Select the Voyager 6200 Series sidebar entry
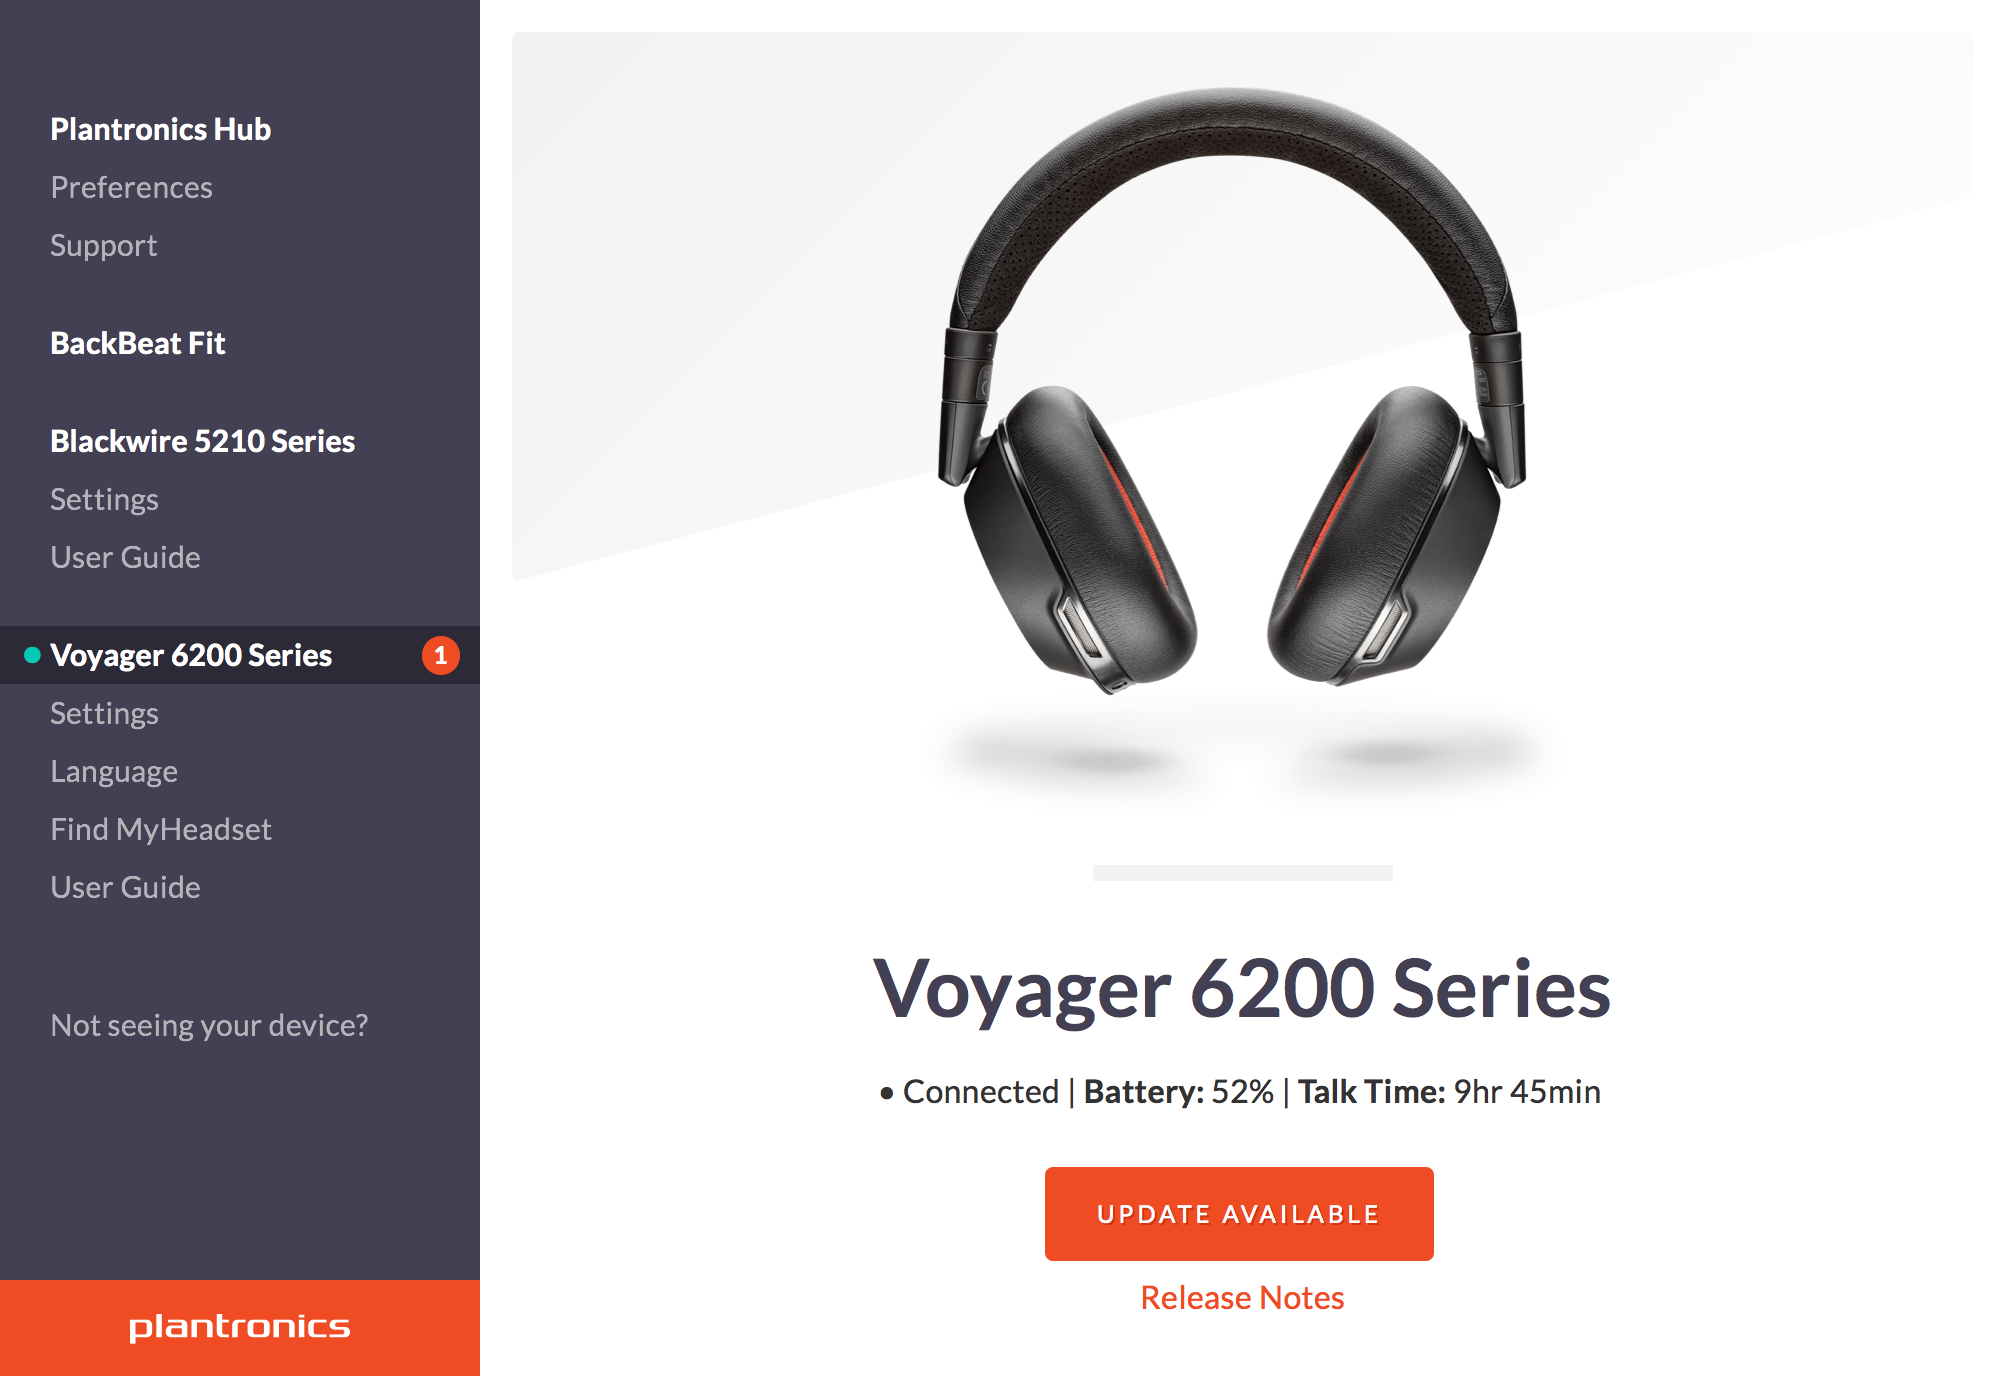The height and width of the screenshot is (1376, 2006). 240,655
